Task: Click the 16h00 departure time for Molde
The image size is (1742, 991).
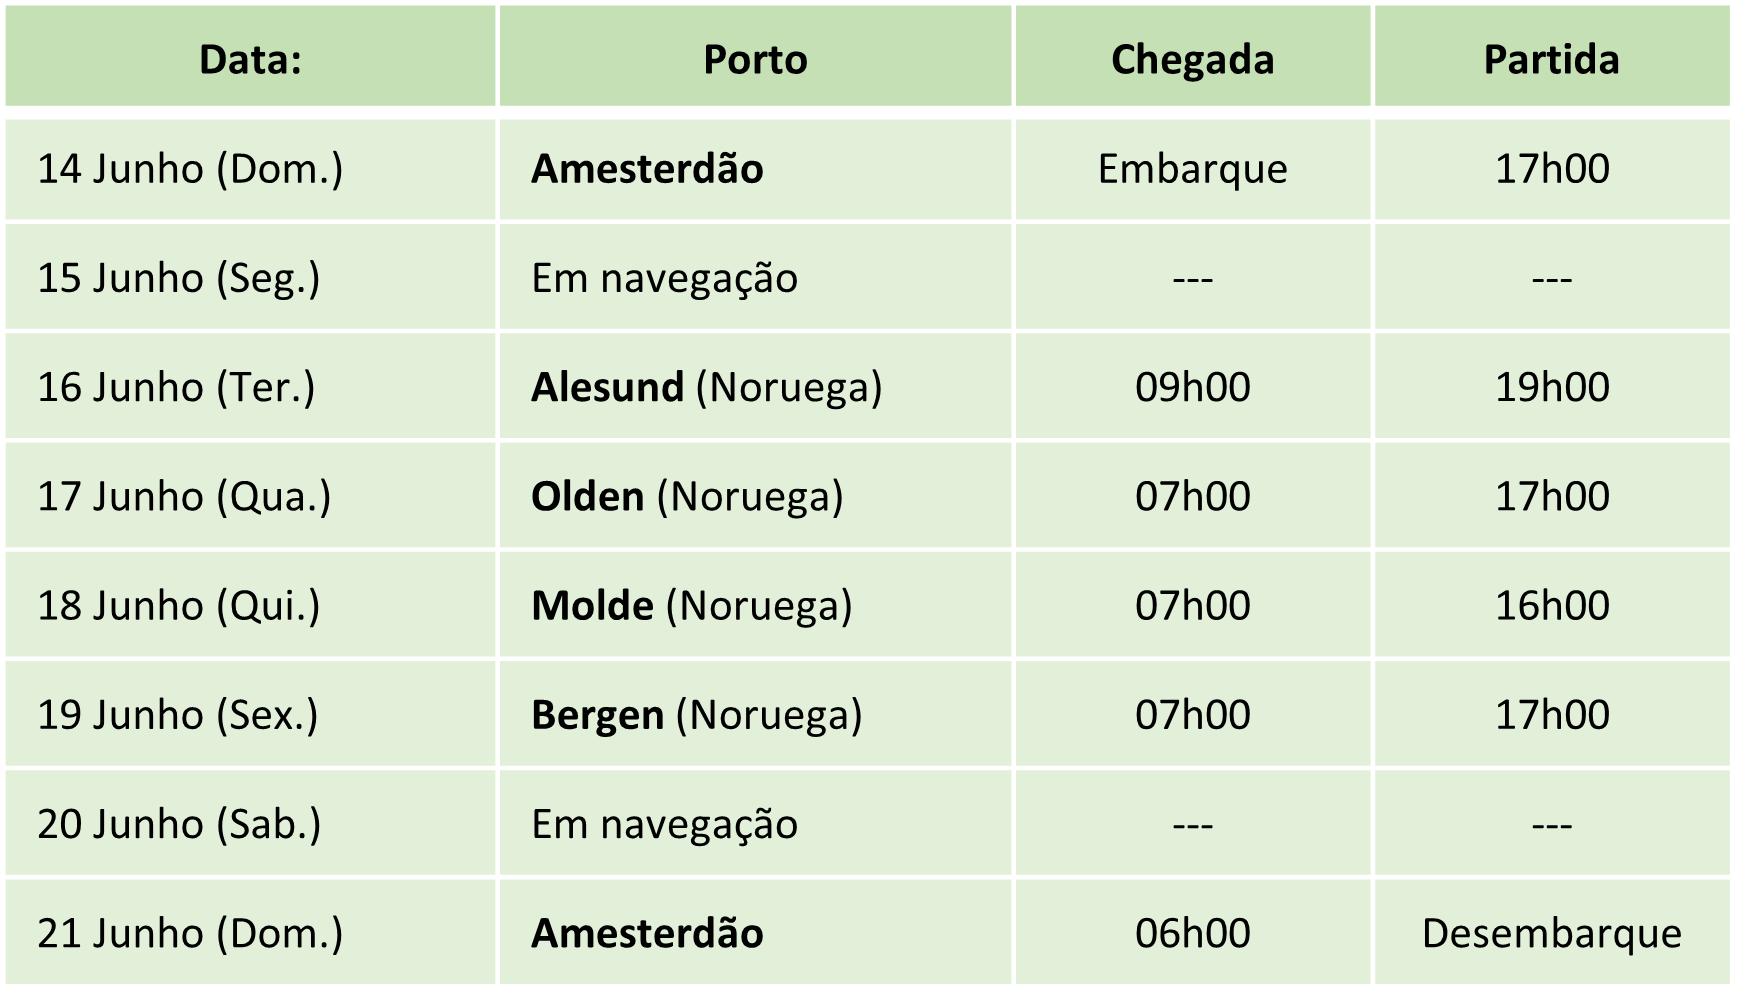Action: tap(1551, 605)
